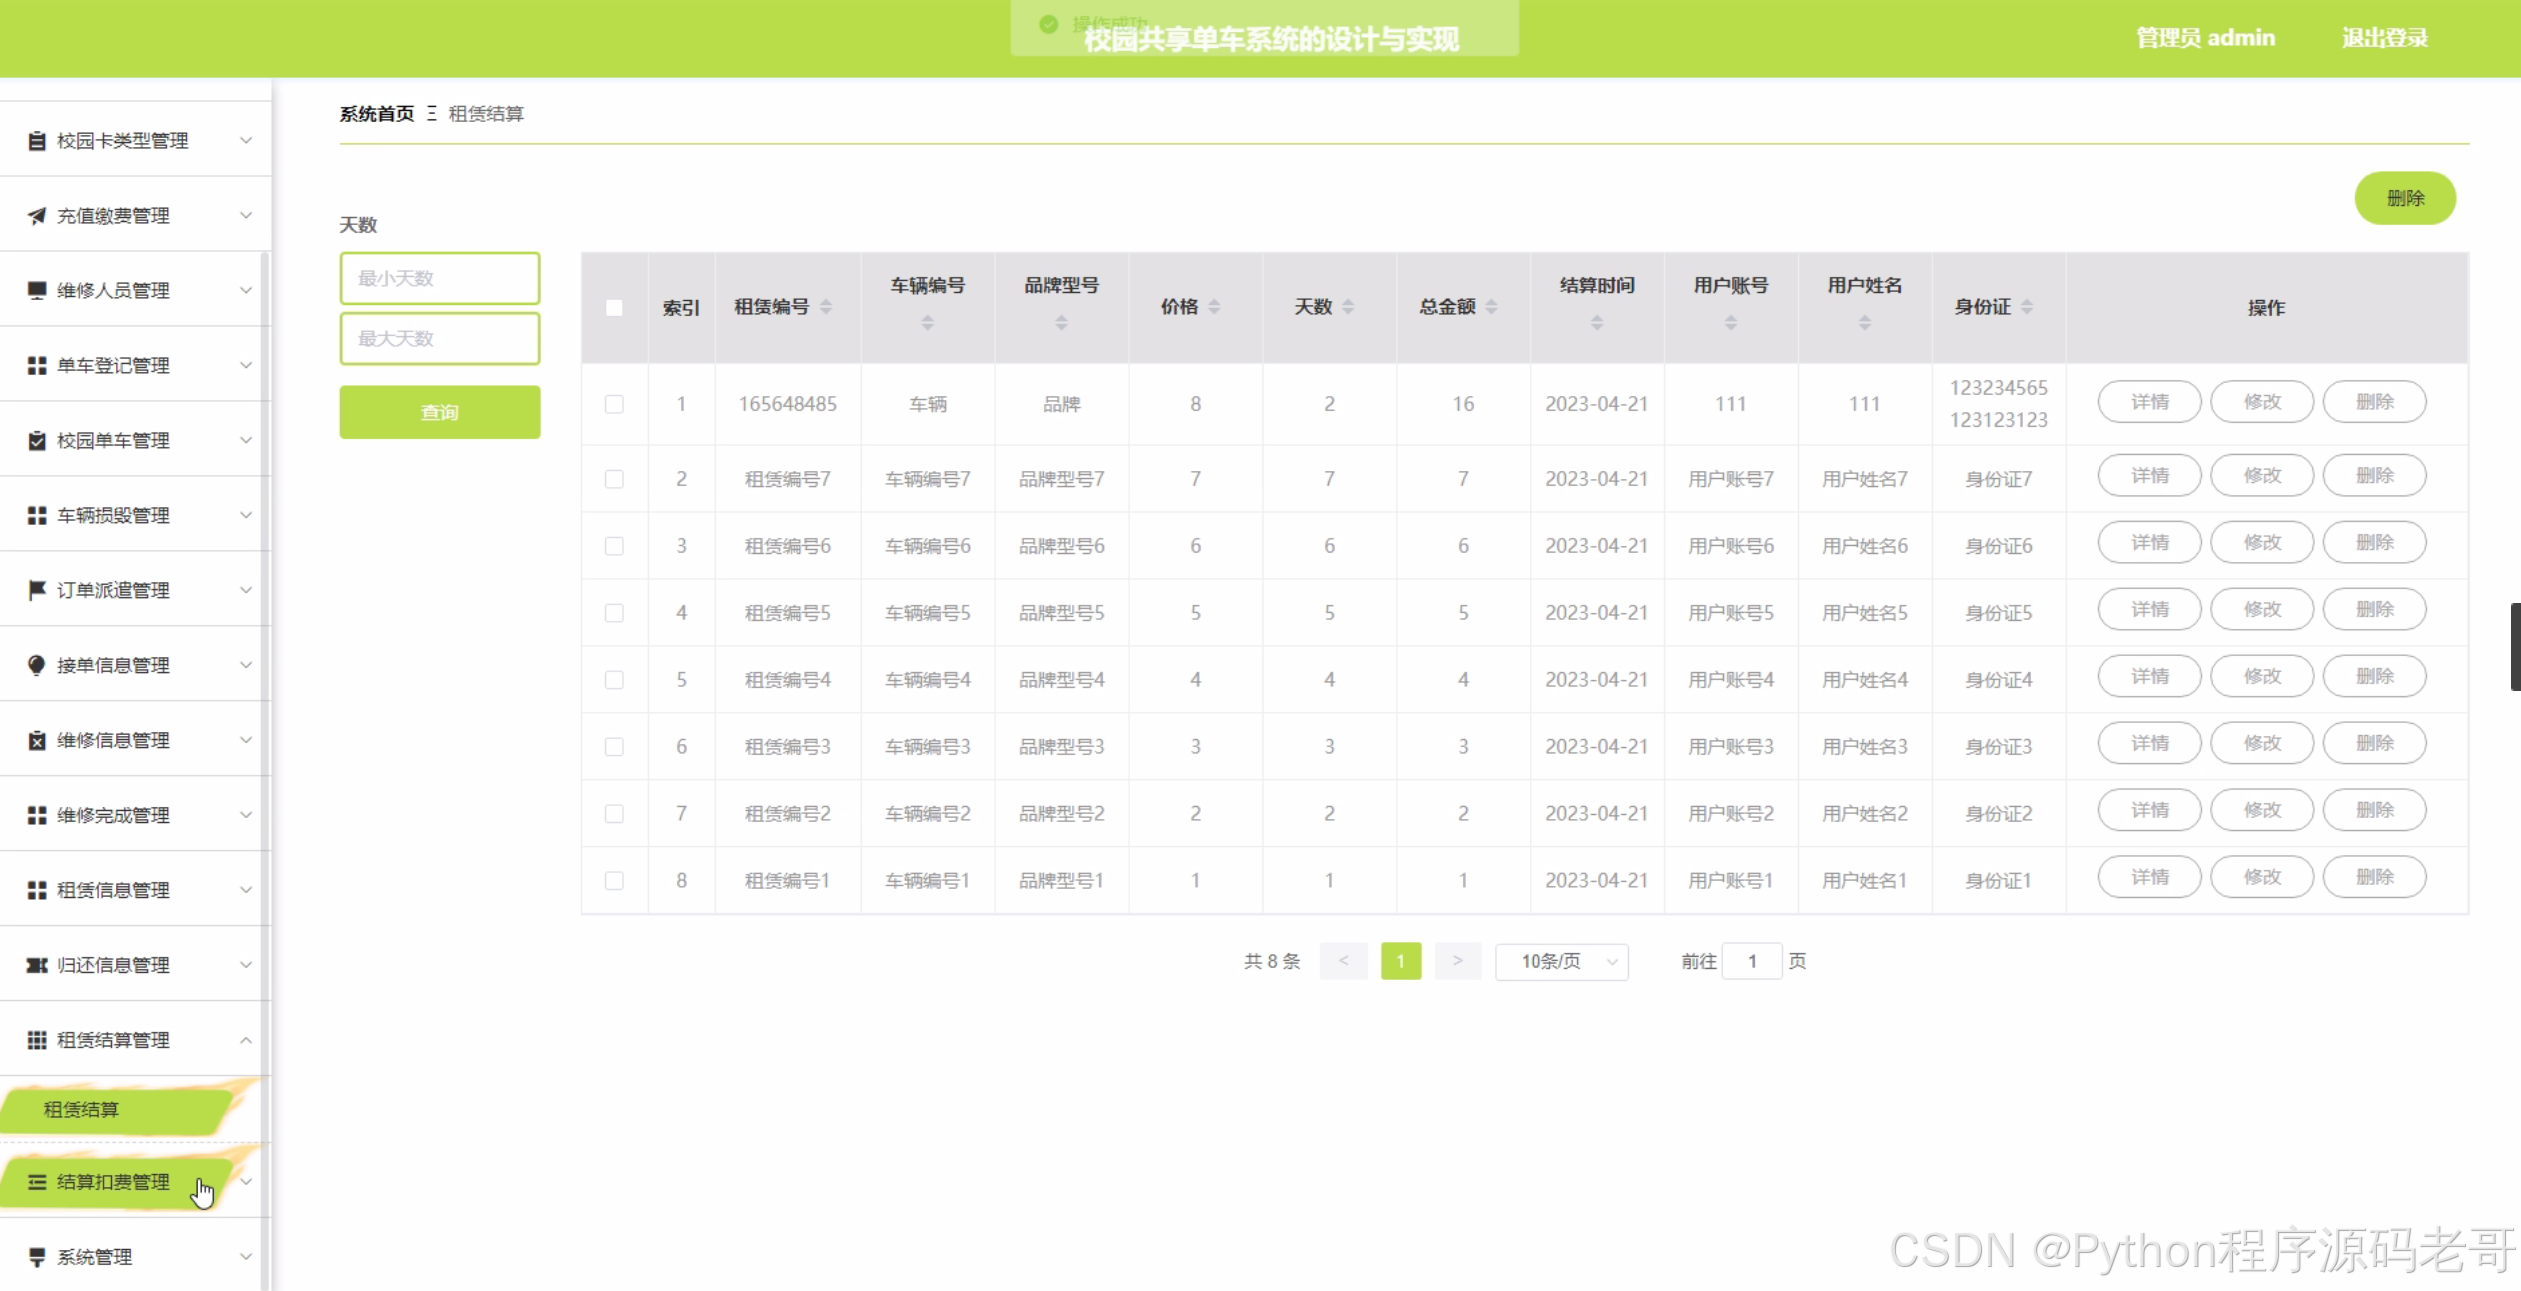Toggle the select-all checkbox in table header
This screenshot has width=2521, height=1291.
point(614,307)
